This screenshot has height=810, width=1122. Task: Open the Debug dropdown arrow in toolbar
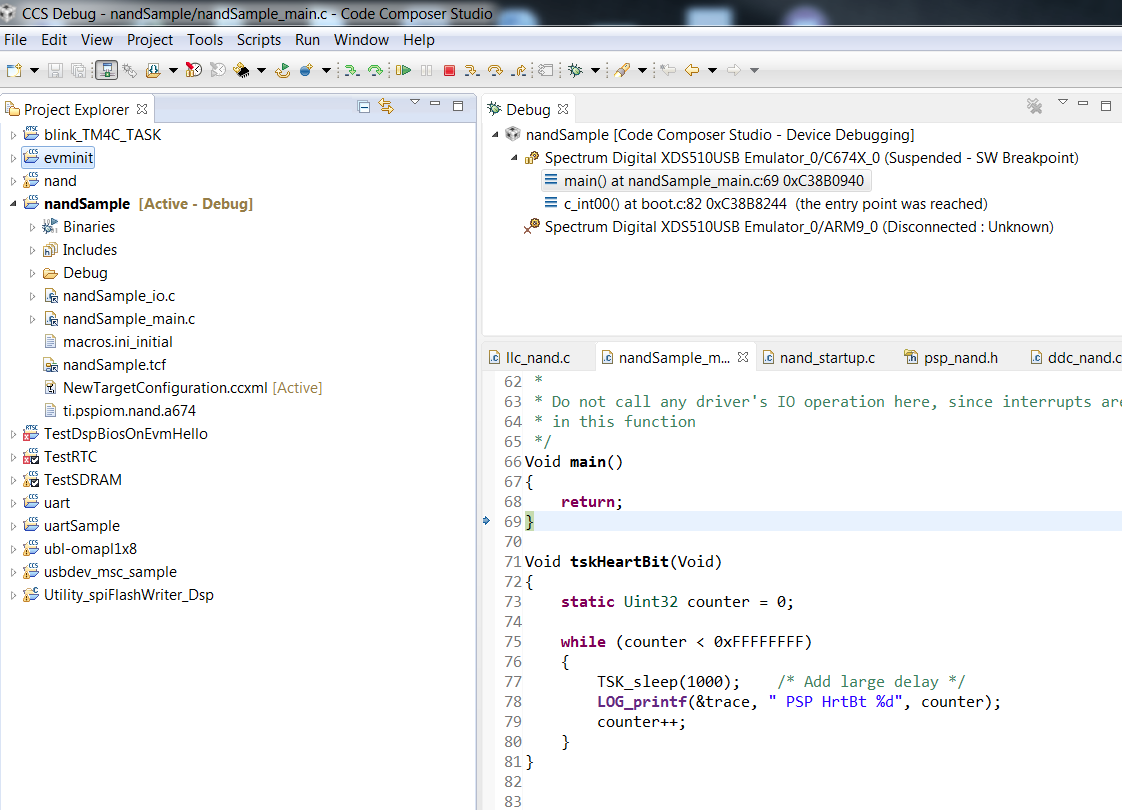[x=595, y=70]
